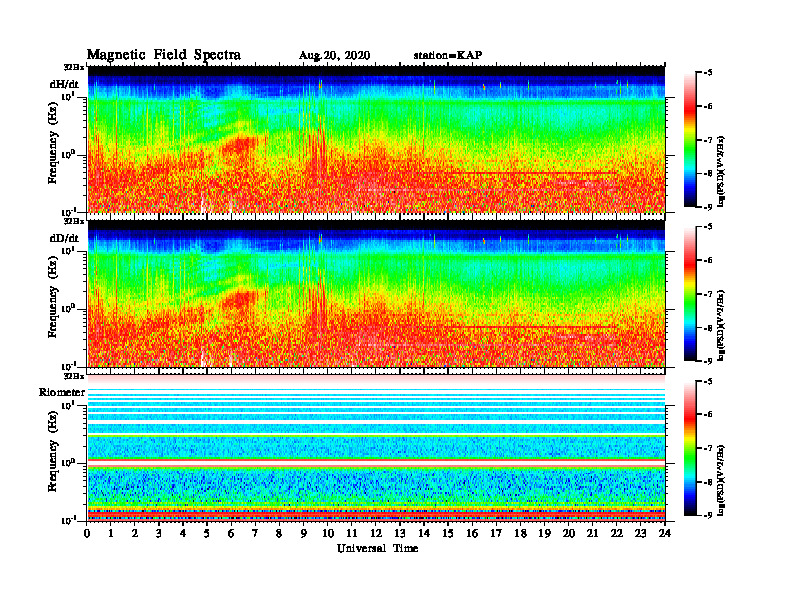Select the date text "Aug.20, 2020"
This screenshot has width=792, height=612.
pos(334,56)
